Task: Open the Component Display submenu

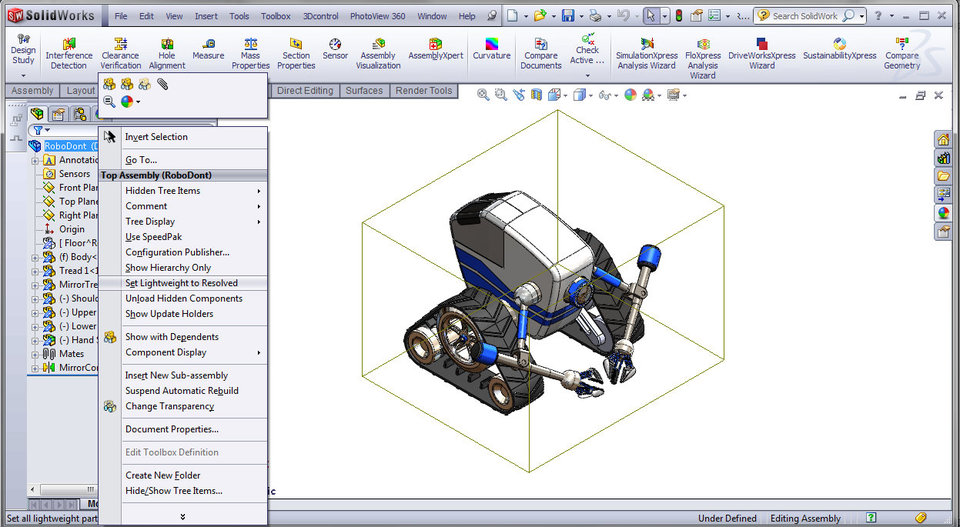Action: (x=182, y=353)
